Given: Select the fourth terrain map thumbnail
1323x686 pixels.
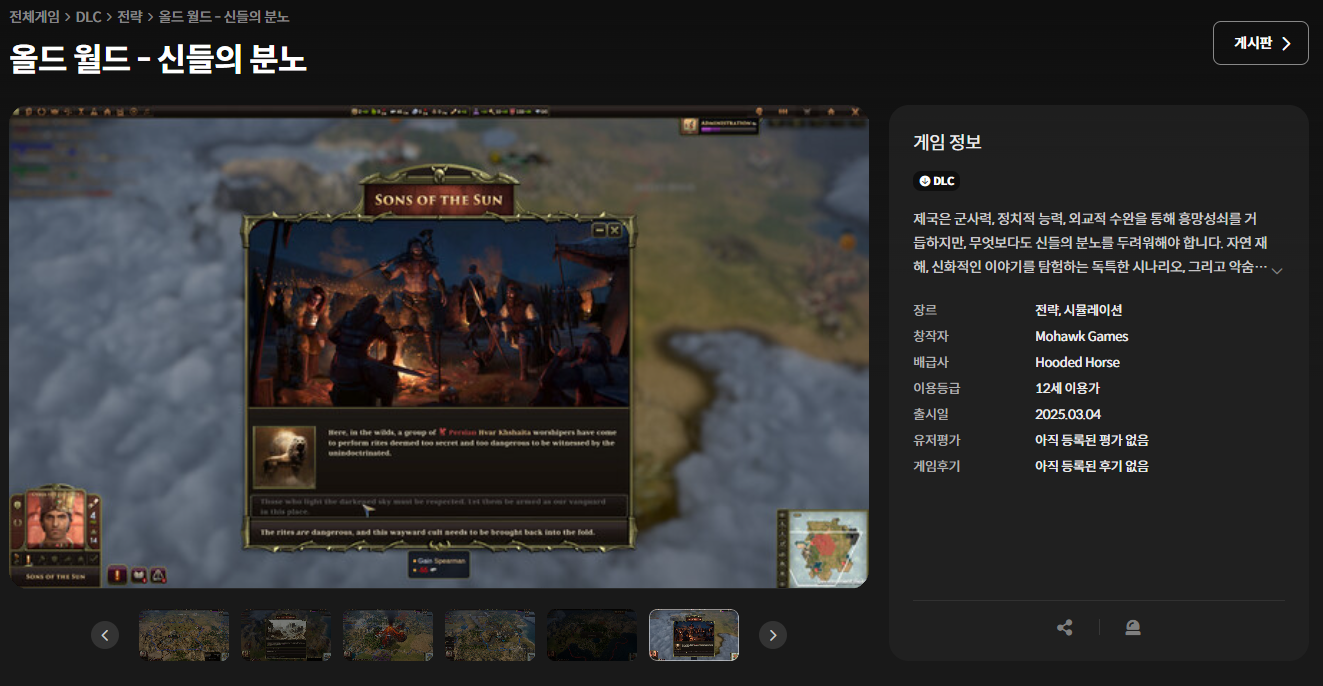Looking at the screenshot, I should [x=490, y=635].
